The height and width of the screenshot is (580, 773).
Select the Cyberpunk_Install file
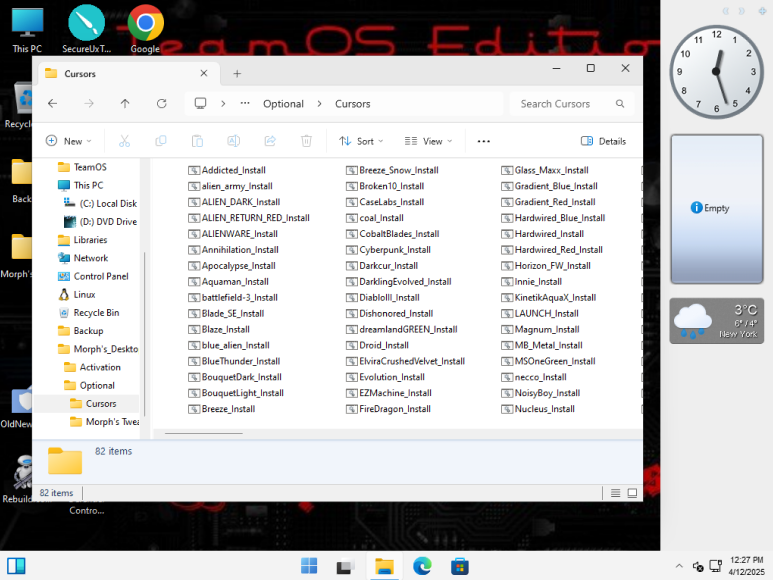click(x=388, y=250)
